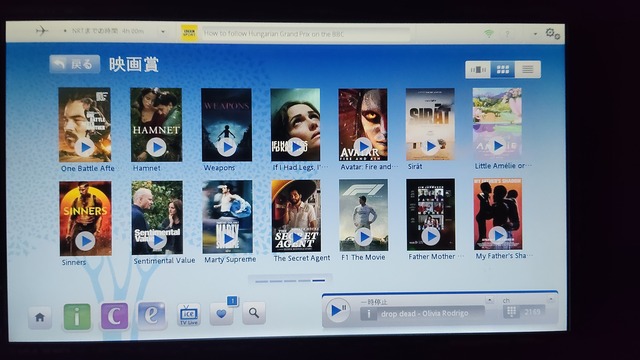The height and width of the screenshot is (360, 640).
Task: Open the favorites heart icon
Action: point(221,314)
